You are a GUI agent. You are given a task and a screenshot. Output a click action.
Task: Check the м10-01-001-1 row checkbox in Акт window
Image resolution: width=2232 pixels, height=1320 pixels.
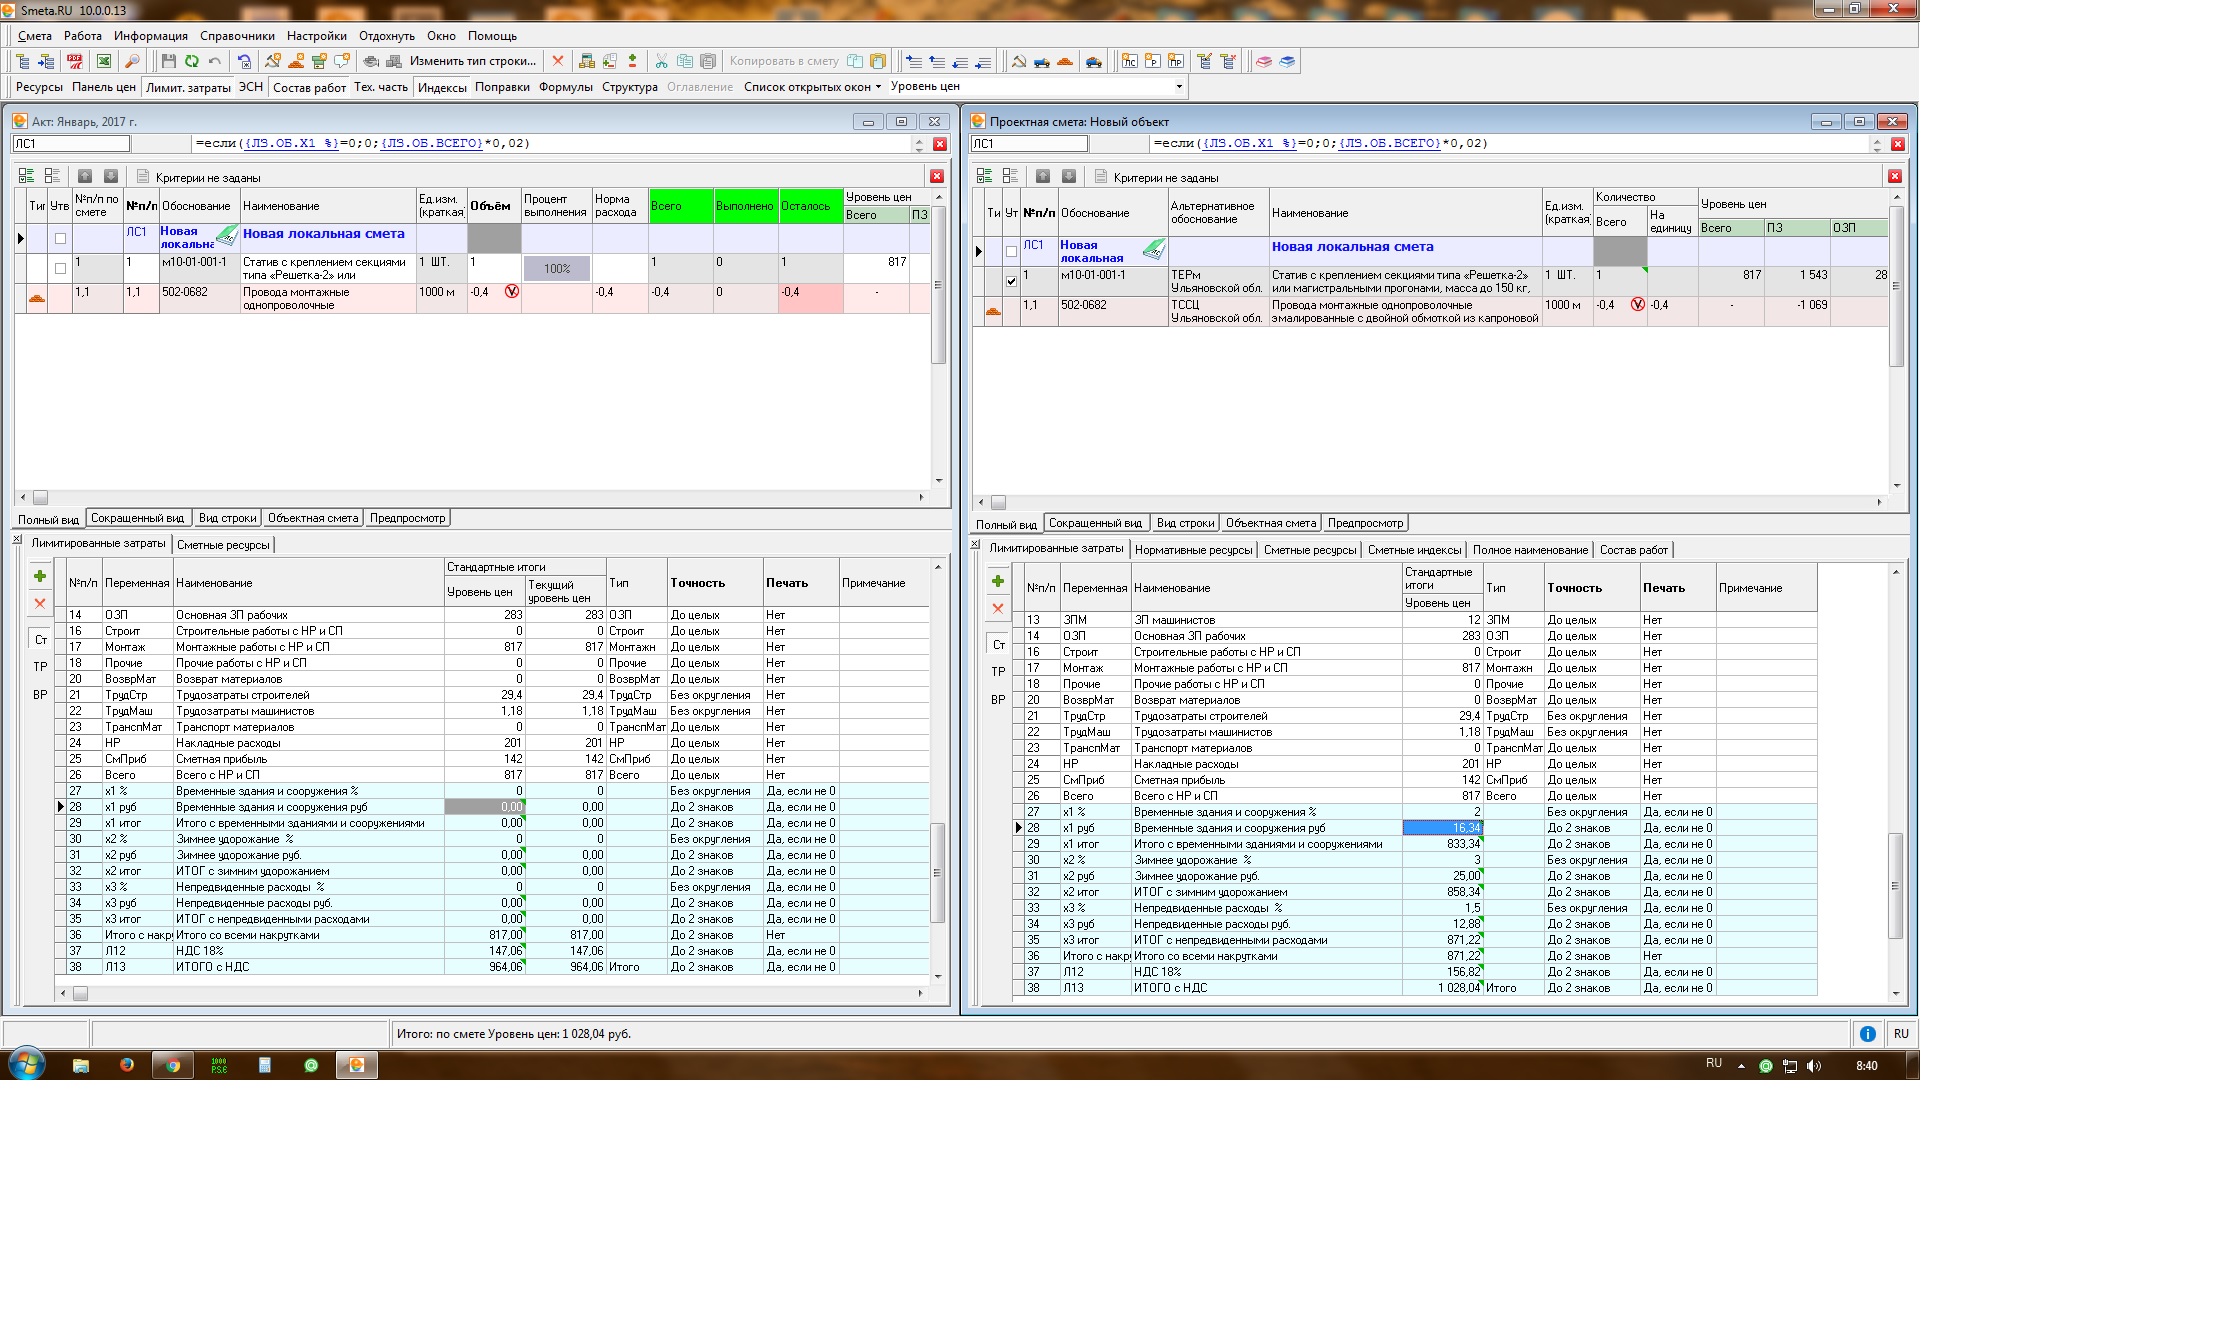[x=60, y=268]
